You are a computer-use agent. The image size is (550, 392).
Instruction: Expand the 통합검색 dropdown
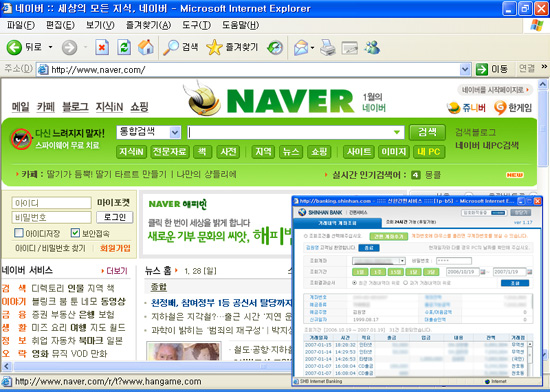(x=175, y=133)
